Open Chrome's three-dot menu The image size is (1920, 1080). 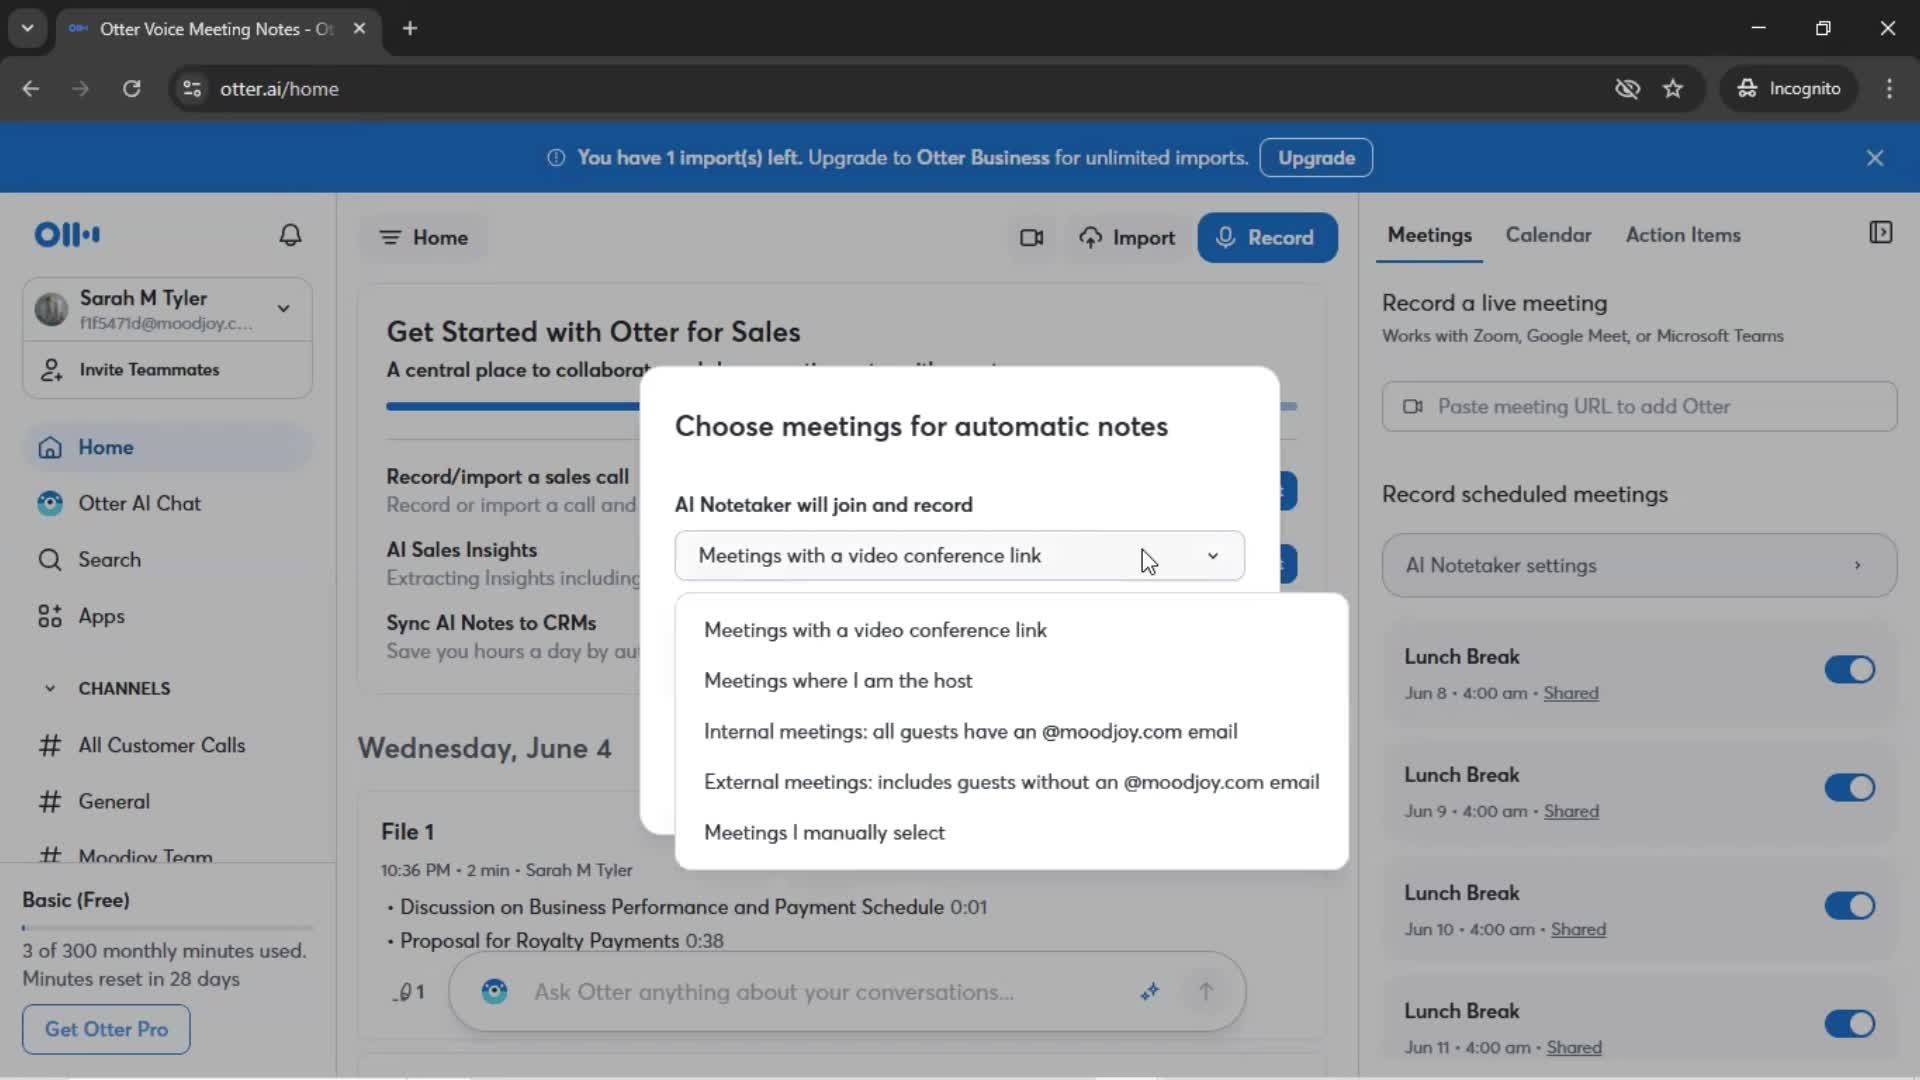[x=1889, y=89]
